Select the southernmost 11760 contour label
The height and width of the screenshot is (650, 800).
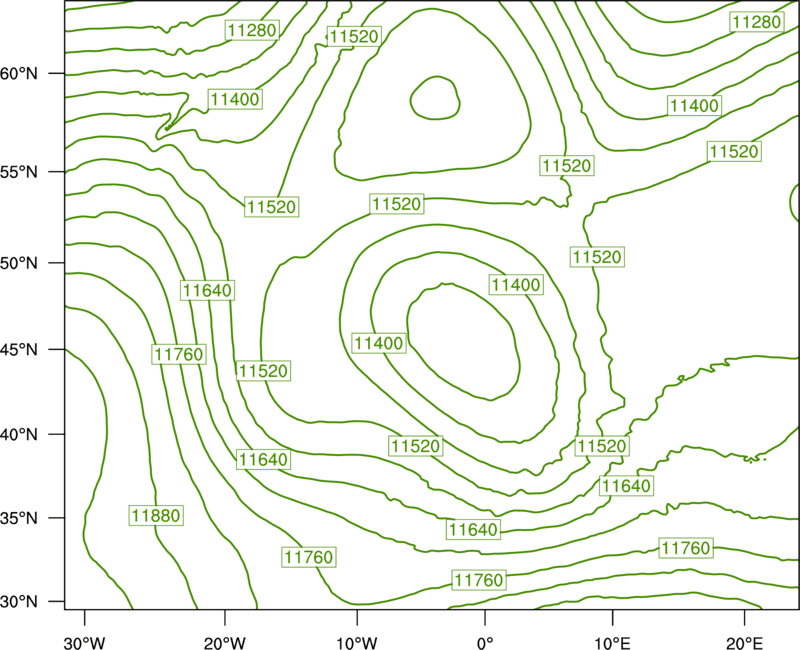[x=479, y=580]
